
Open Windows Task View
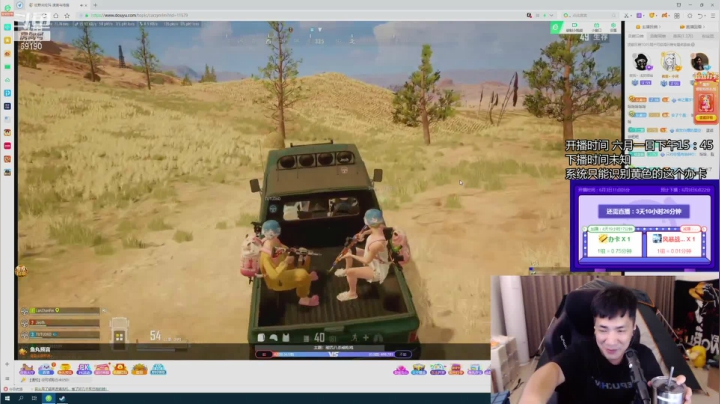pyautogui.click(x=34, y=398)
